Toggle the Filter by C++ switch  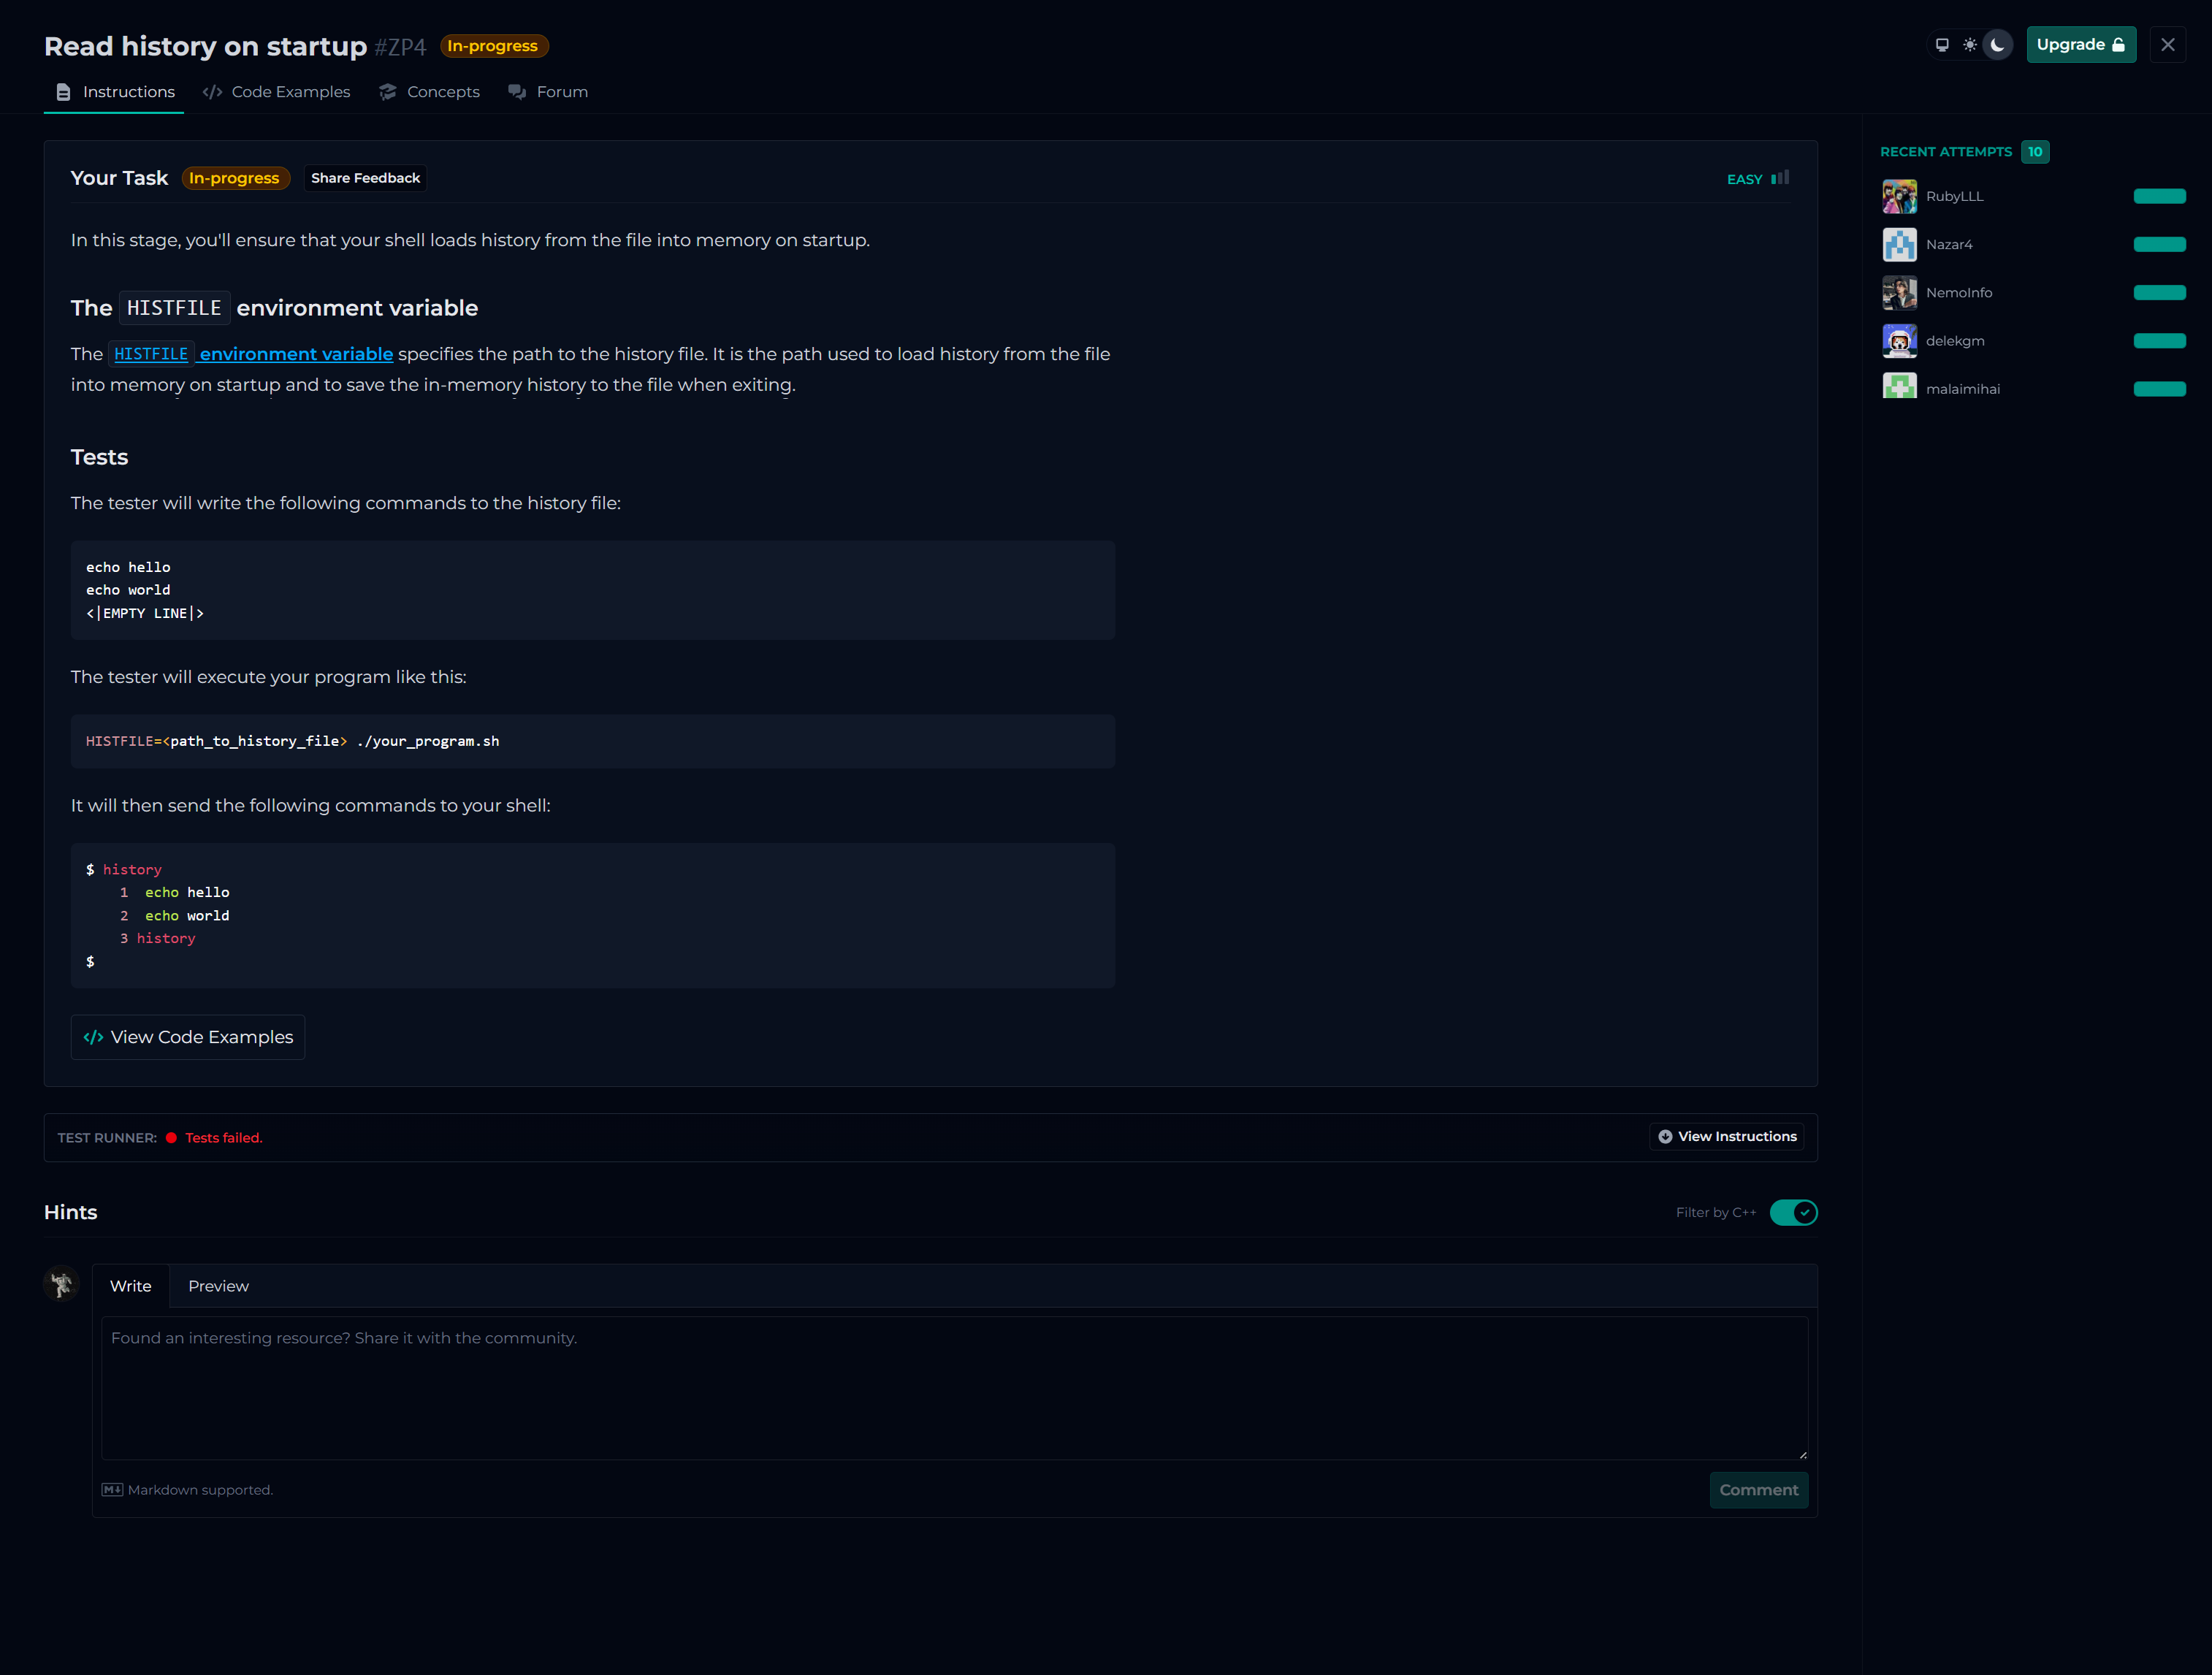pos(1793,1212)
